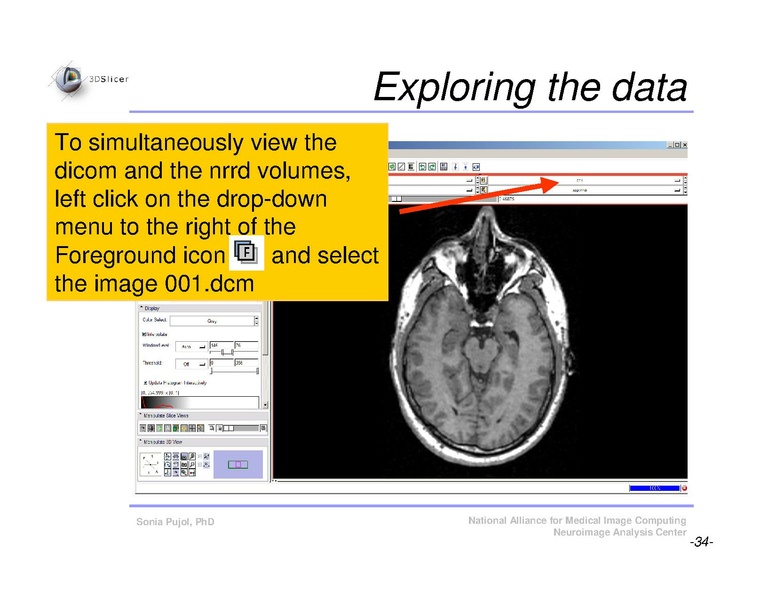The height and width of the screenshot is (600, 776).
Task: Open the Window/Level Auto drop-down
Action: click(192, 347)
